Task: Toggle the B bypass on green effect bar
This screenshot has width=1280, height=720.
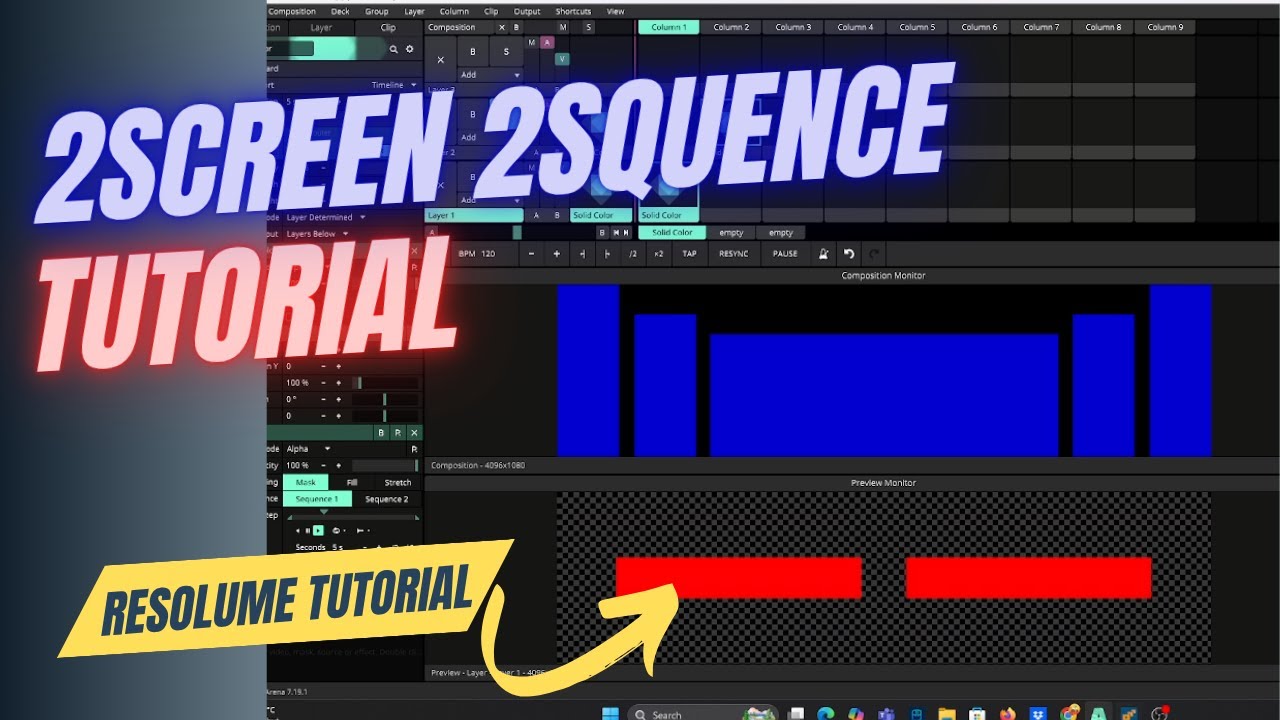Action: point(380,433)
